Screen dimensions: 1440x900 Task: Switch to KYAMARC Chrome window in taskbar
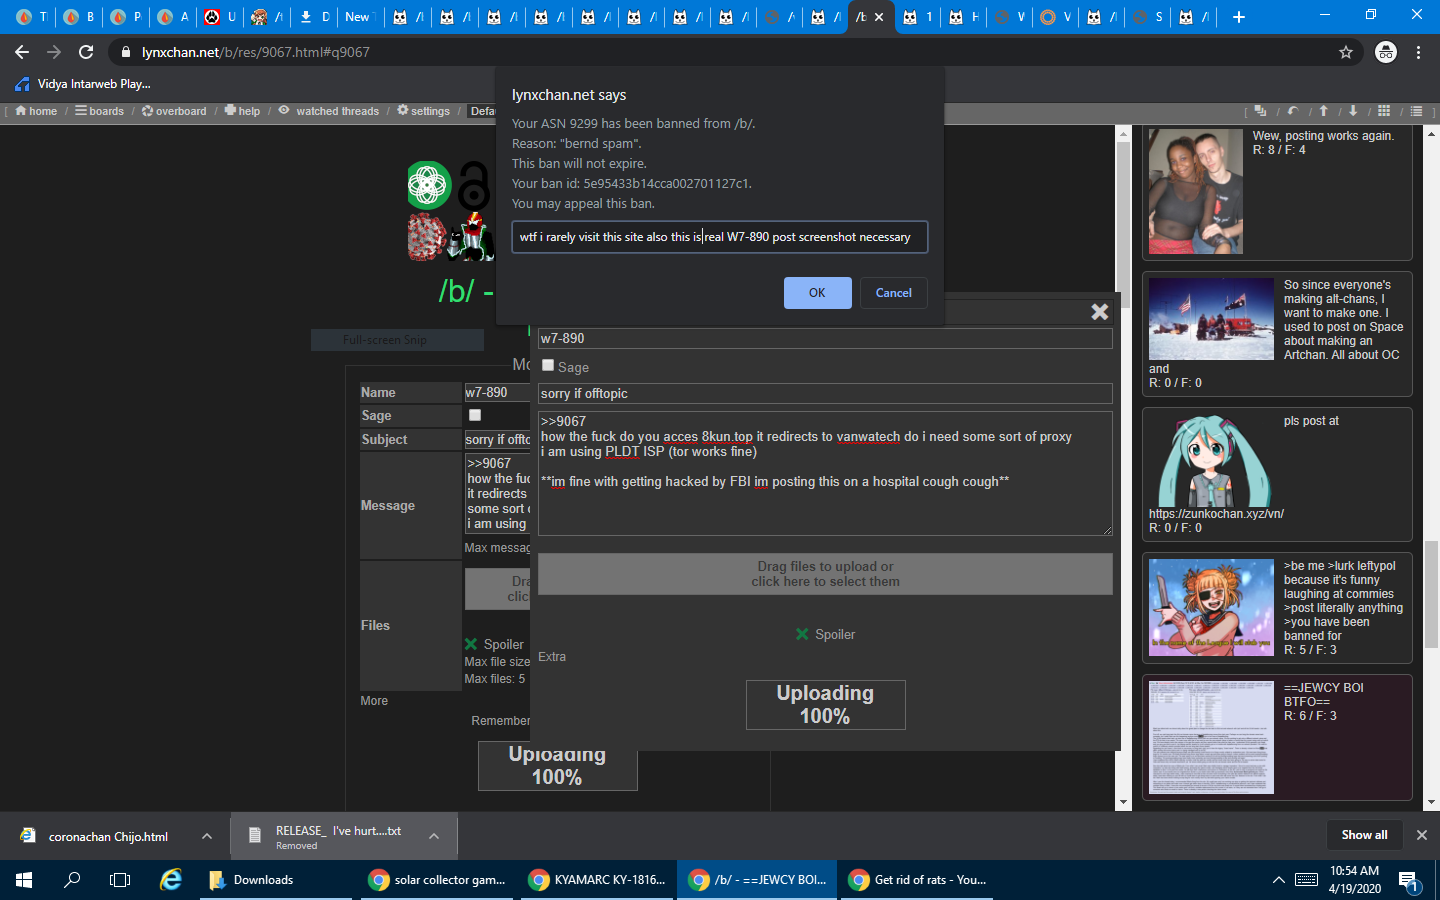(x=598, y=880)
